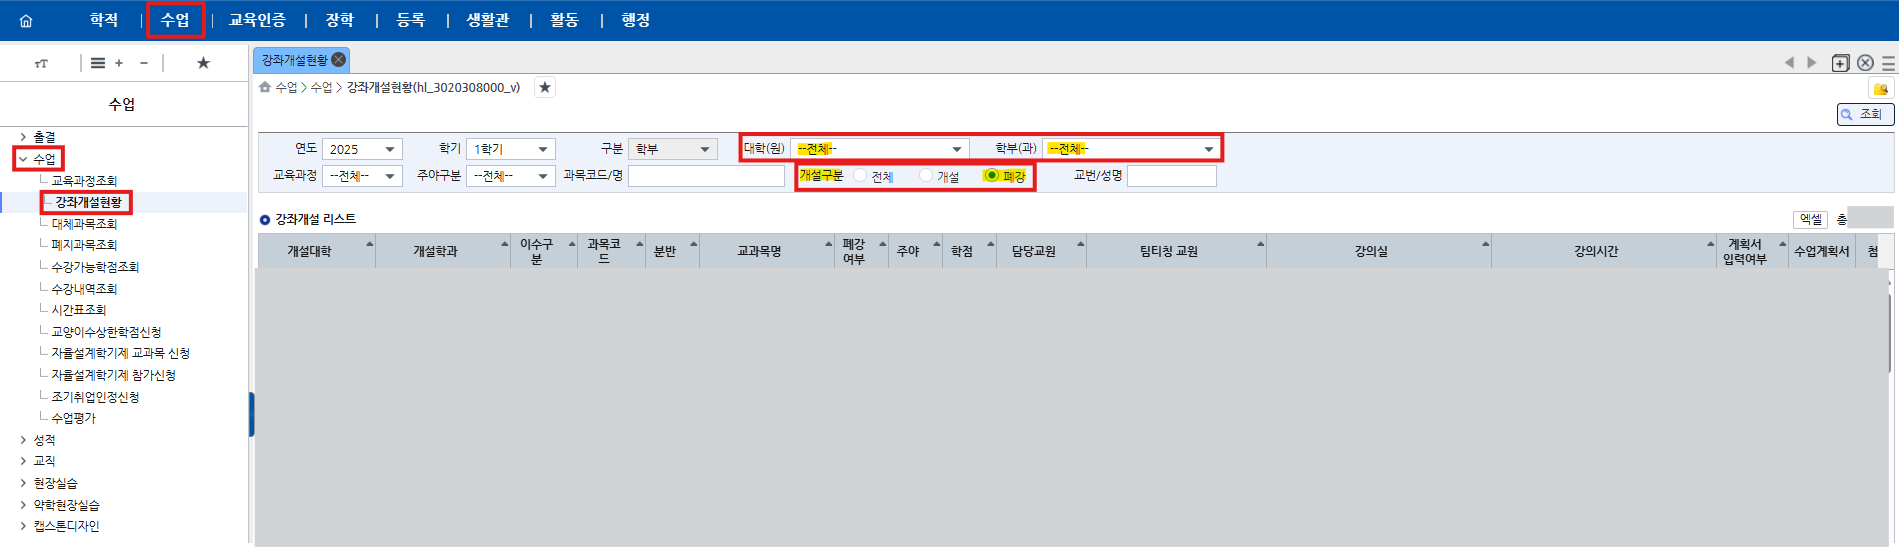Click the font size icon in sidebar toolbar
1899x547 pixels.
pos(41,63)
